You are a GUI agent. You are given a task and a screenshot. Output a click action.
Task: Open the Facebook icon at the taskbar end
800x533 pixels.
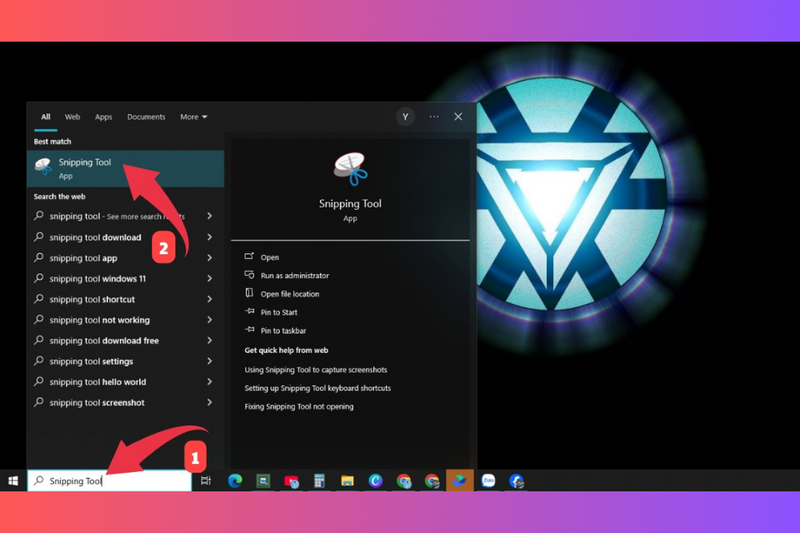pyautogui.click(x=516, y=480)
